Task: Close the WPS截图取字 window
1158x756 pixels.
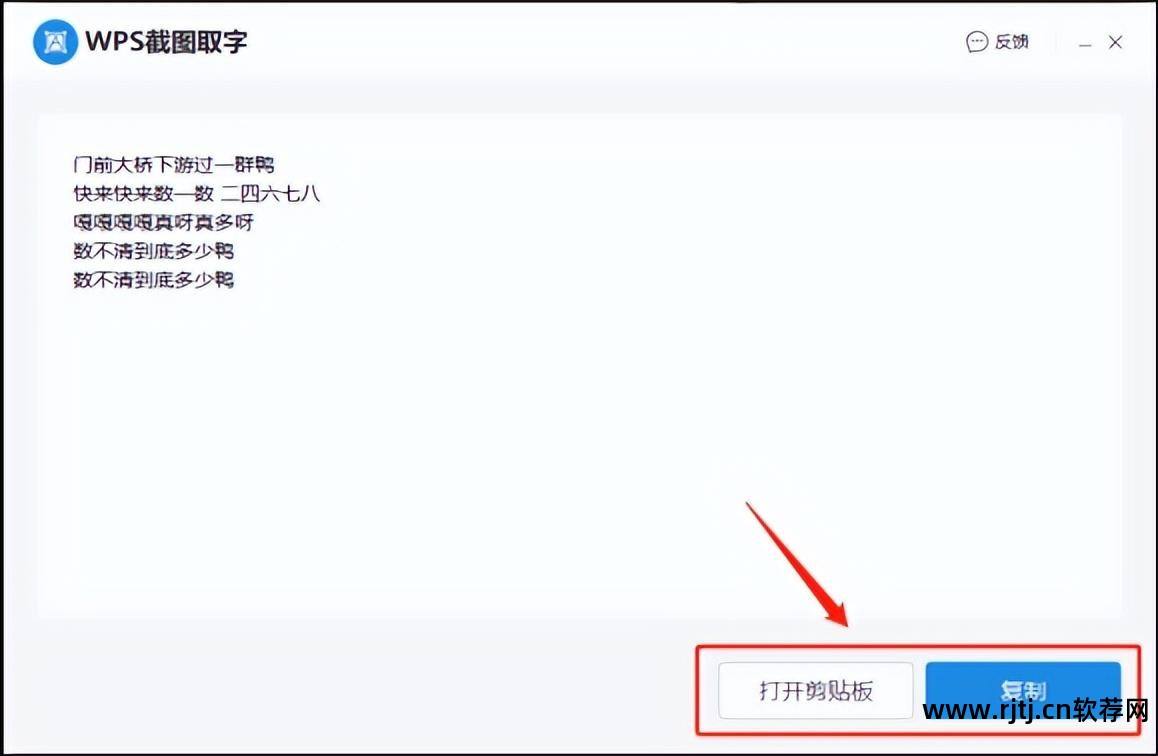Action: point(1115,43)
